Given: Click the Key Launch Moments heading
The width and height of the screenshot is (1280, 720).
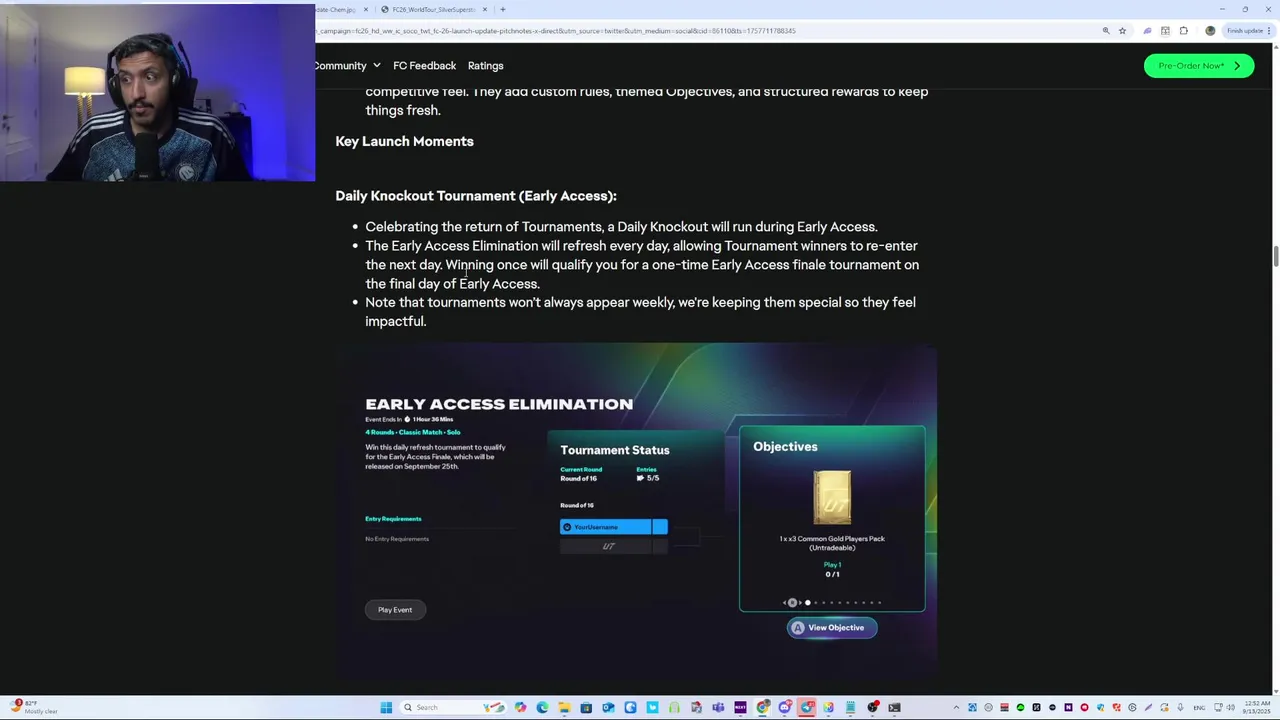Looking at the screenshot, I should point(404,141).
